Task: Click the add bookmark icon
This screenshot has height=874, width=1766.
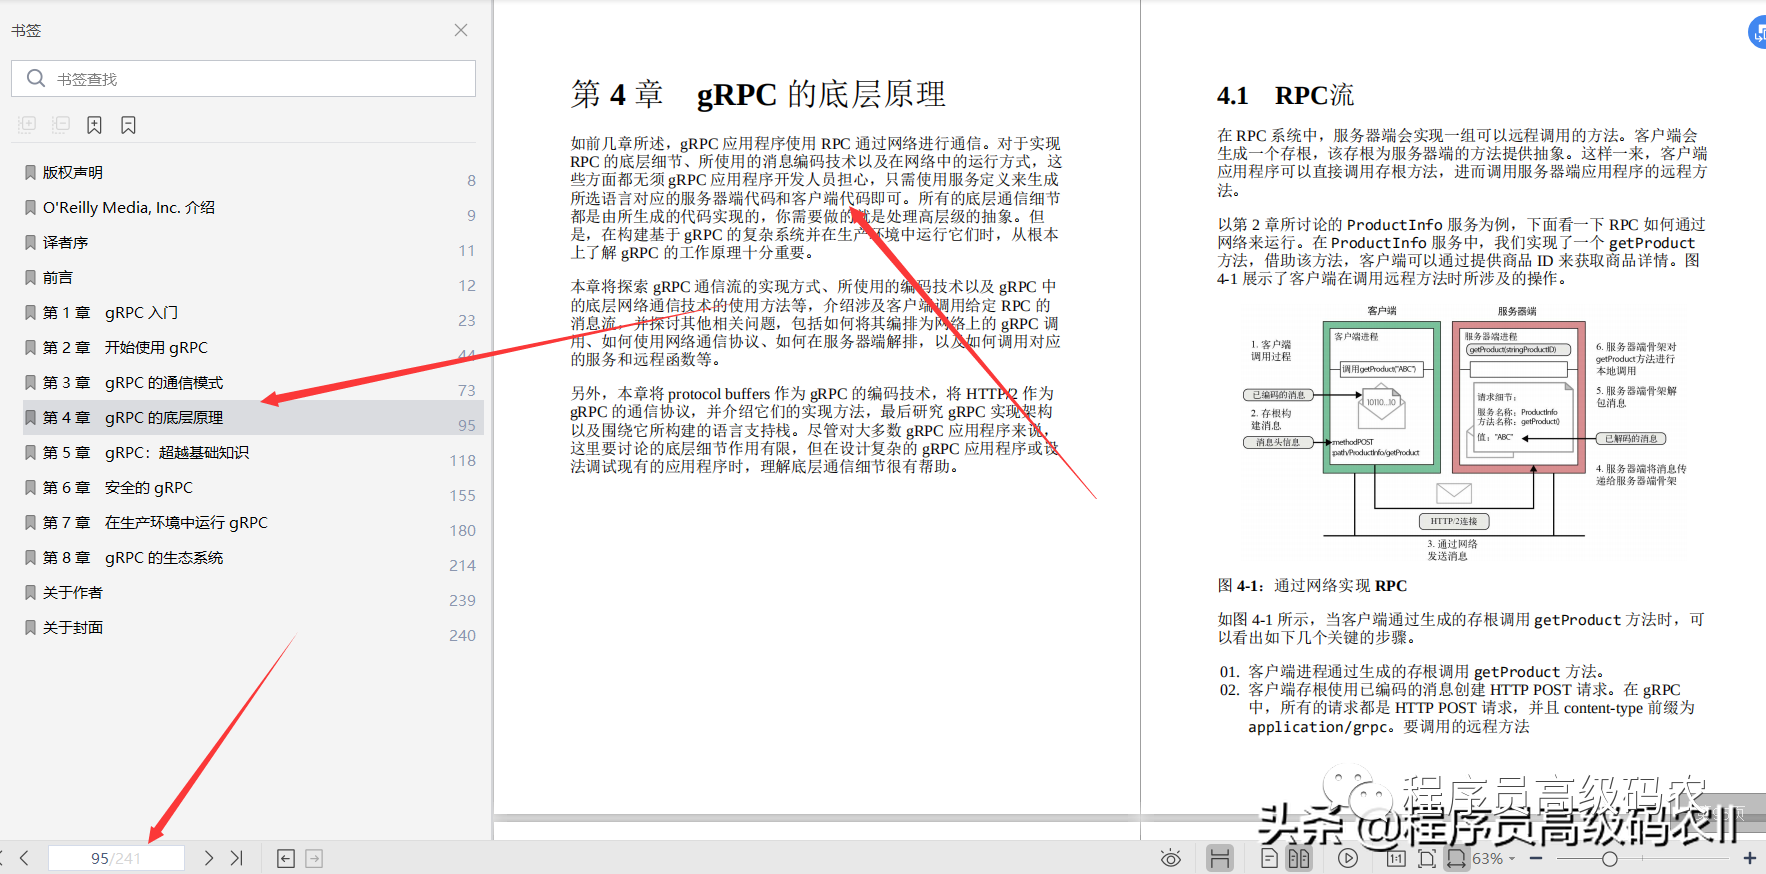Action: (94, 125)
